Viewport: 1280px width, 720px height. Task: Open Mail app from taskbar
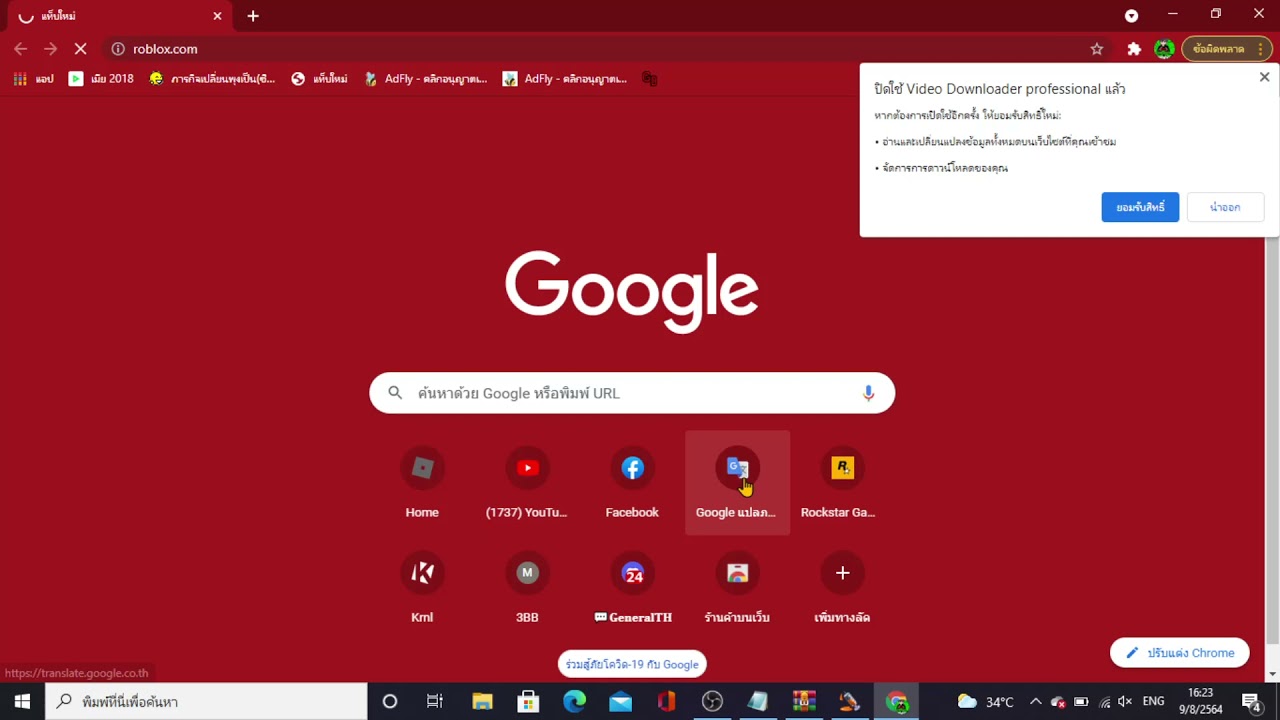pos(620,701)
